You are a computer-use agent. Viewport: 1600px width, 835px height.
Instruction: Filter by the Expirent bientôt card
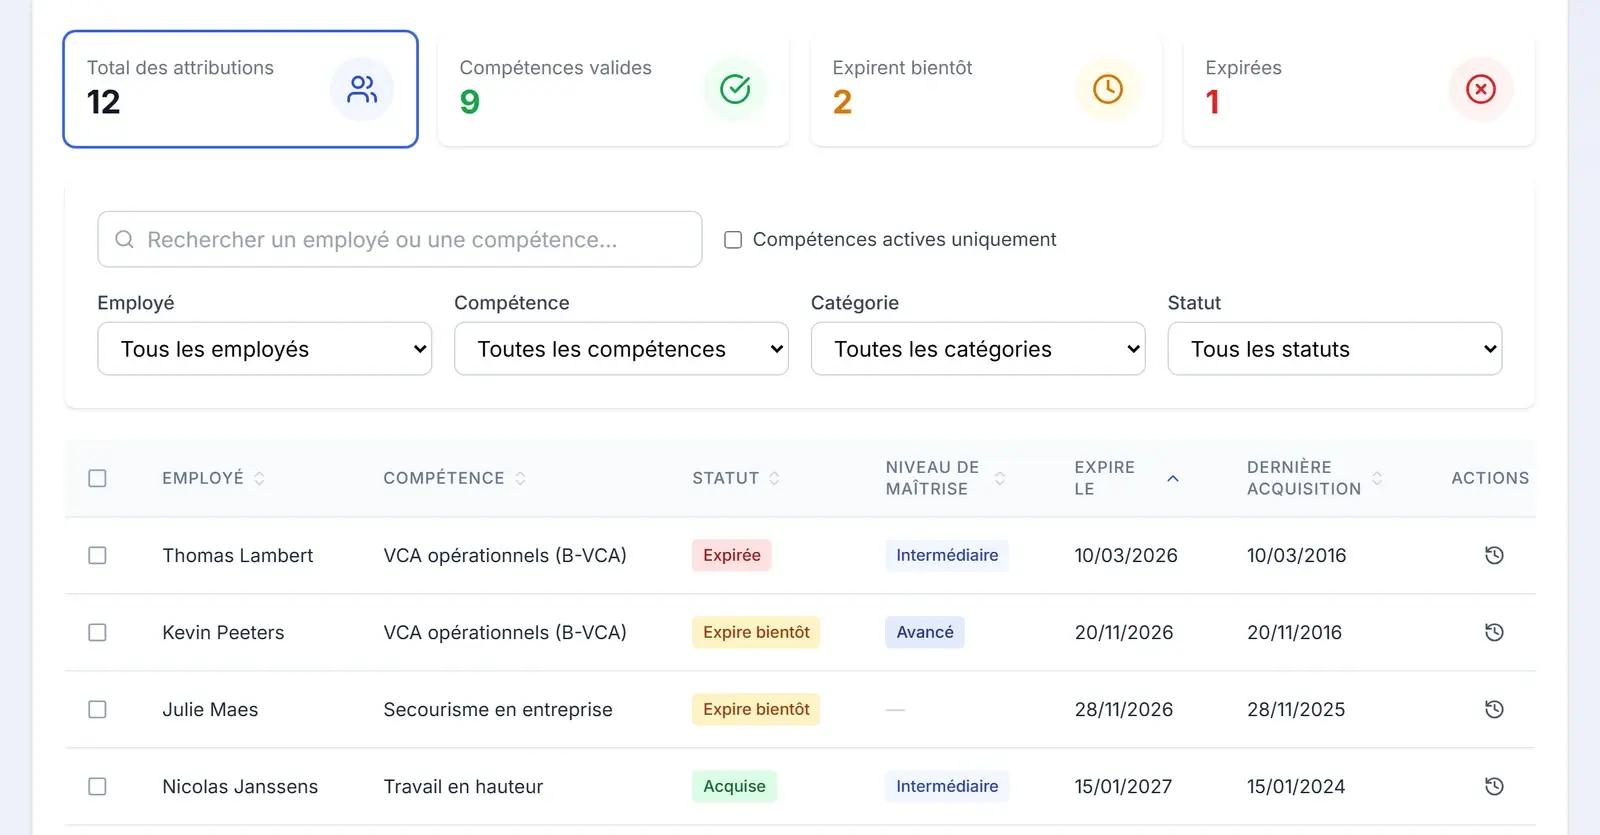click(986, 89)
